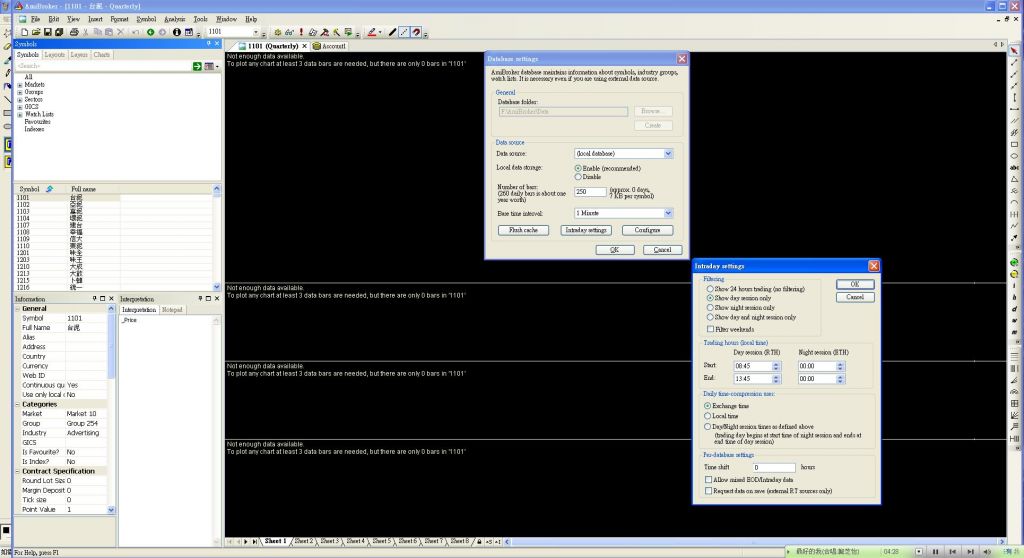Viewport: 1024px width, 558px height.
Task: Click the sort icon beside Symbol header
Action: tap(49, 189)
